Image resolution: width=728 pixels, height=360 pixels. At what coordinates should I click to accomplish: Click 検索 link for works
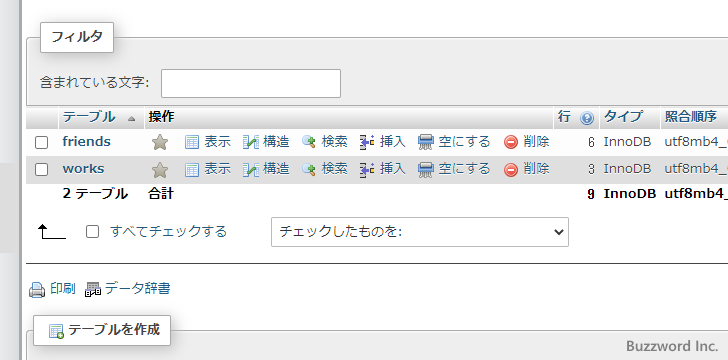tap(335, 169)
